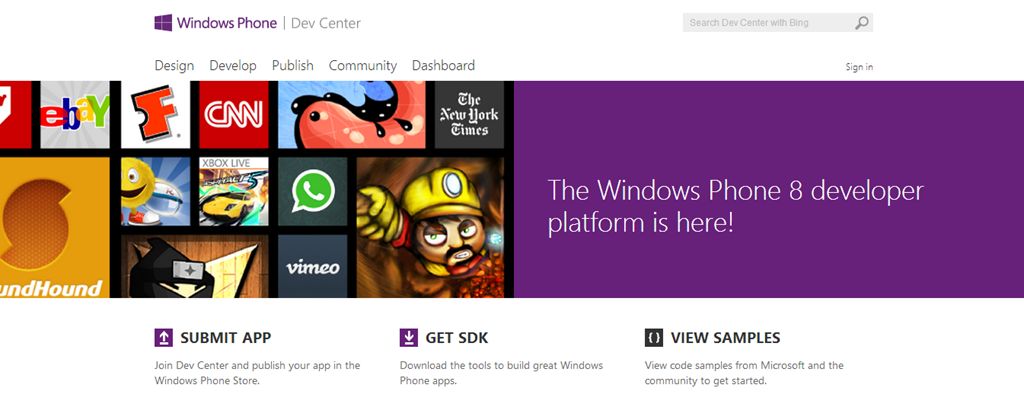This screenshot has height=404, width=1024.
Task: Click the Sign in link
Action: (859, 67)
